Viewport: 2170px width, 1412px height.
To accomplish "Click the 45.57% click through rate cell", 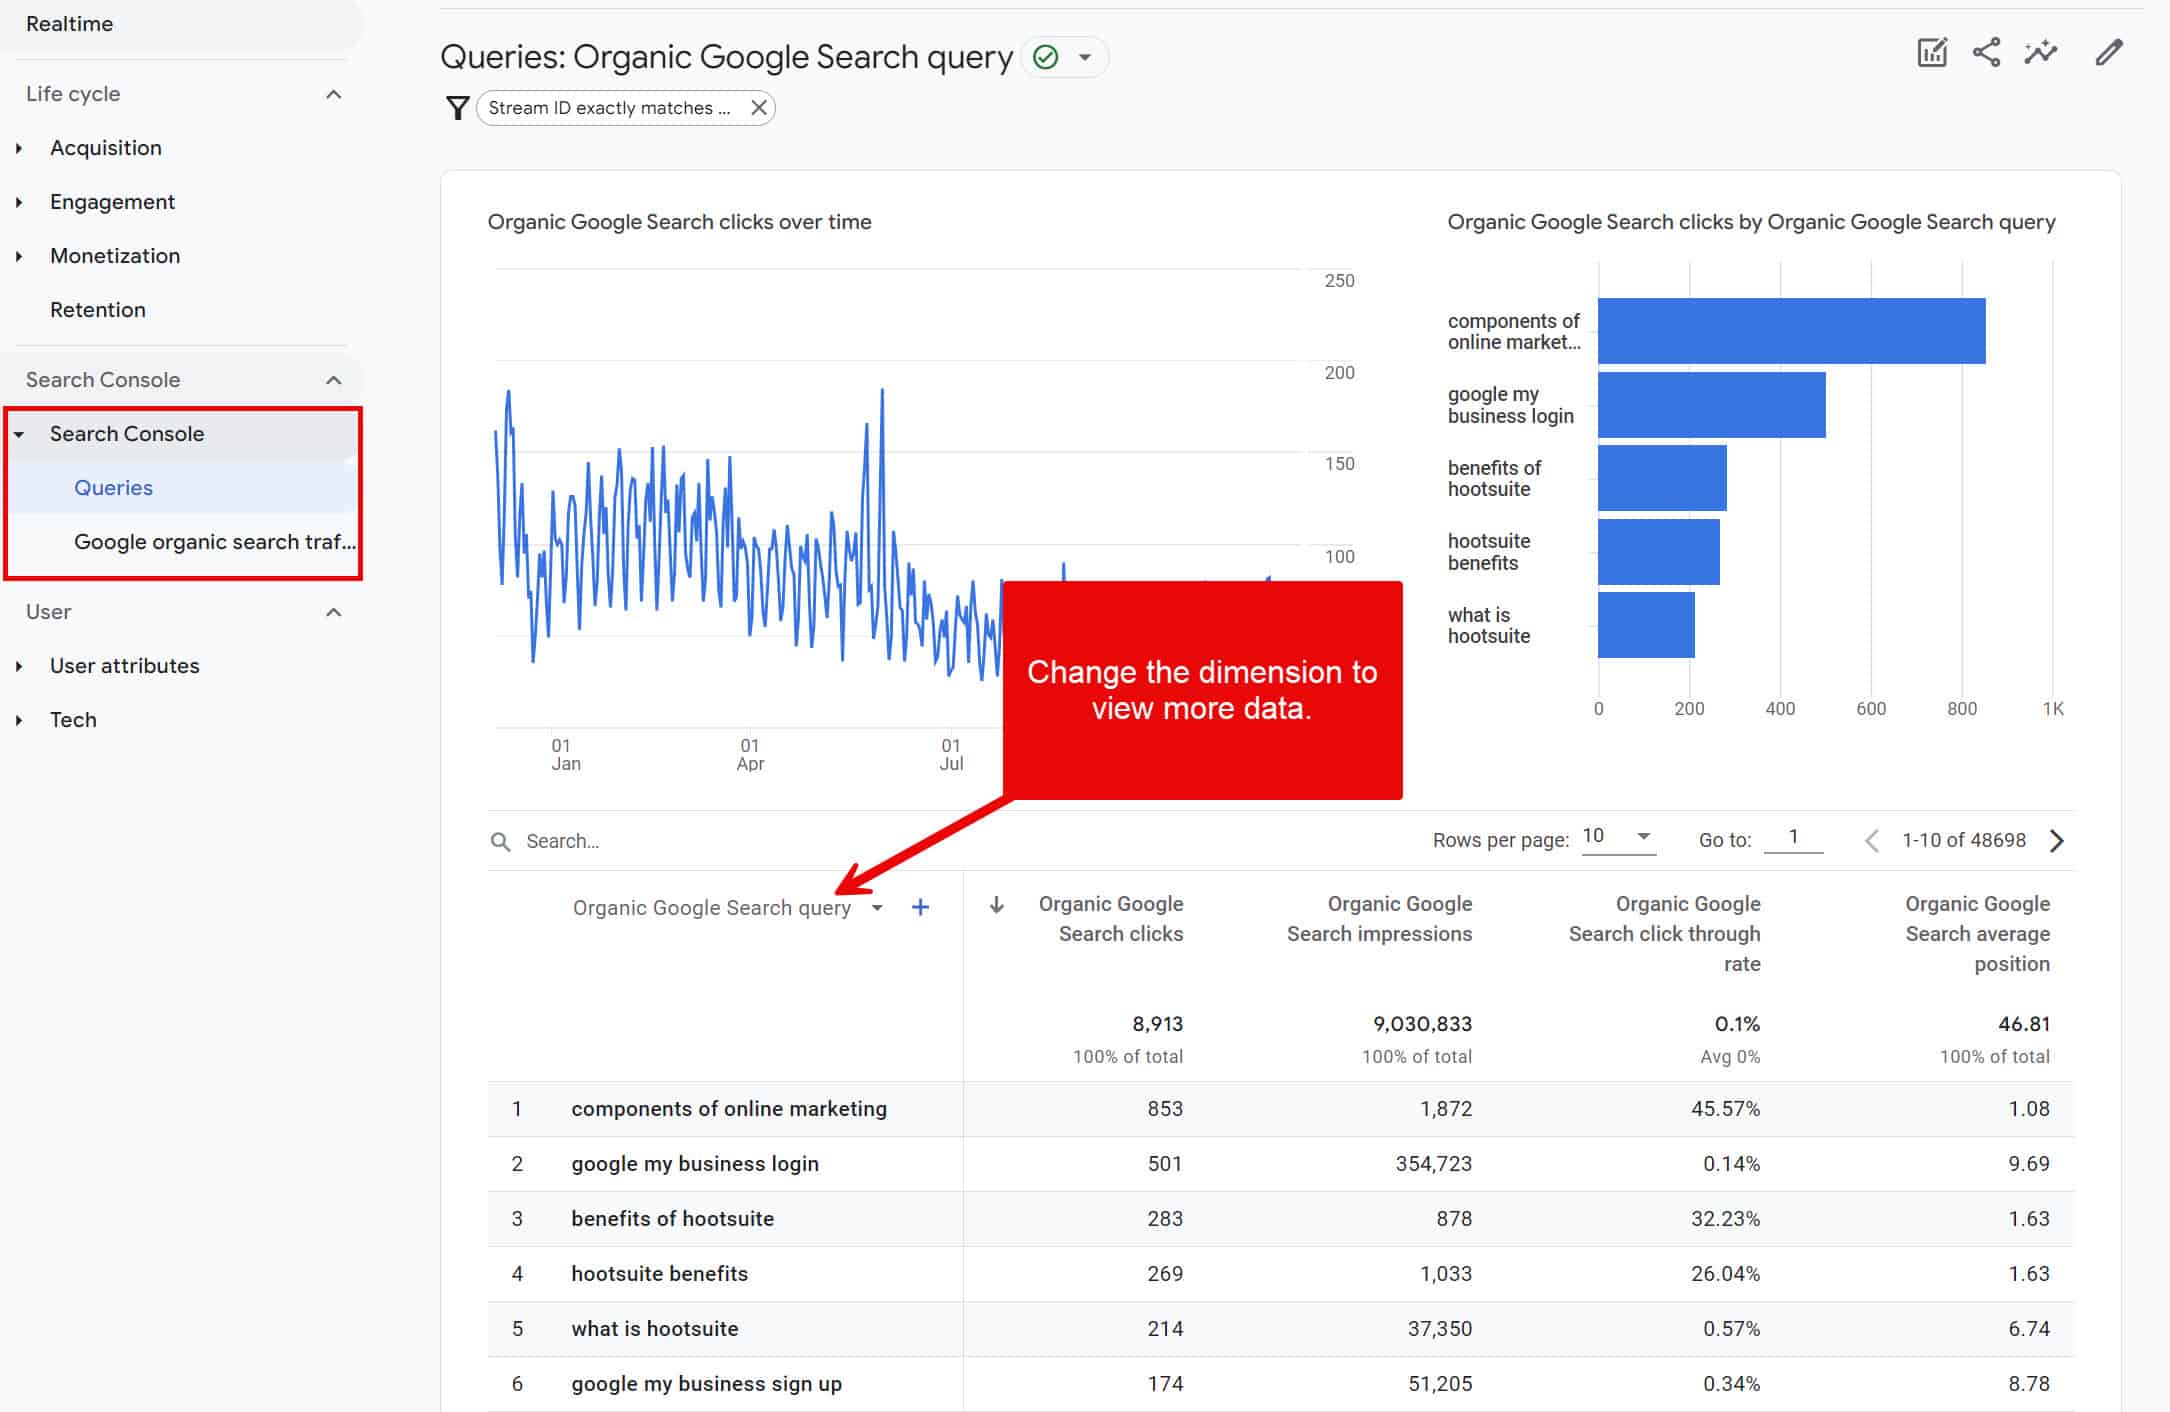I will tap(1725, 1109).
